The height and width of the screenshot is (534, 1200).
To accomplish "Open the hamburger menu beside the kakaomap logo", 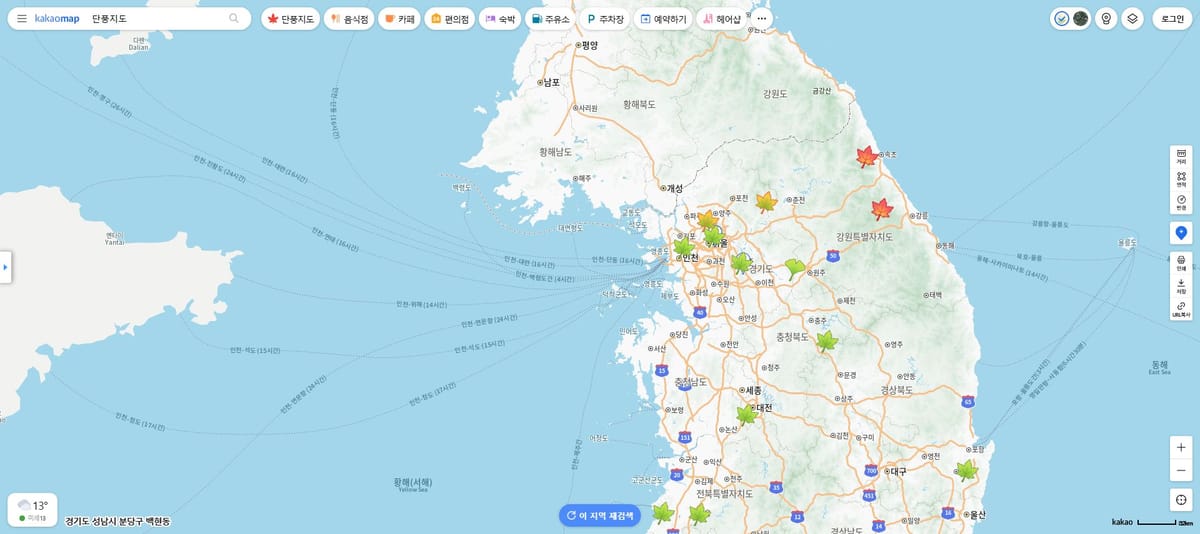I will [21, 18].
